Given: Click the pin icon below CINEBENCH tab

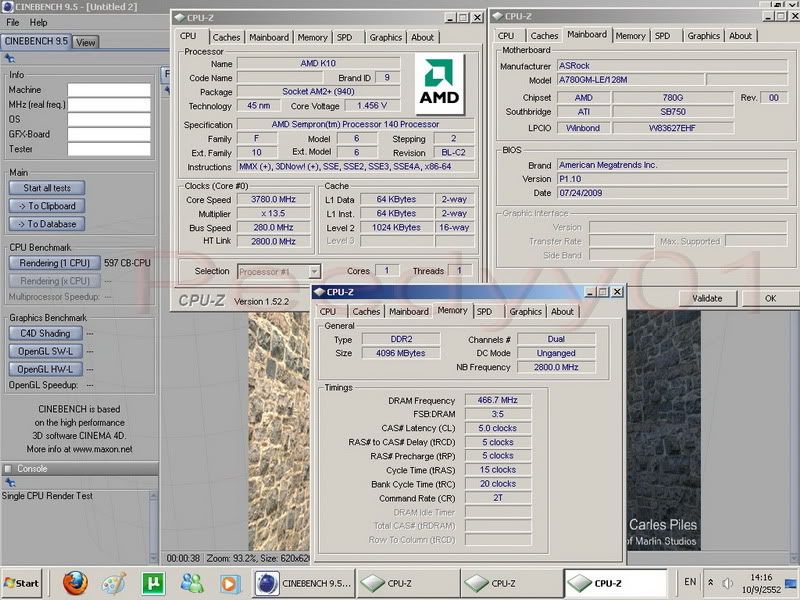Looking at the screenshot, I should pos(10,58).
